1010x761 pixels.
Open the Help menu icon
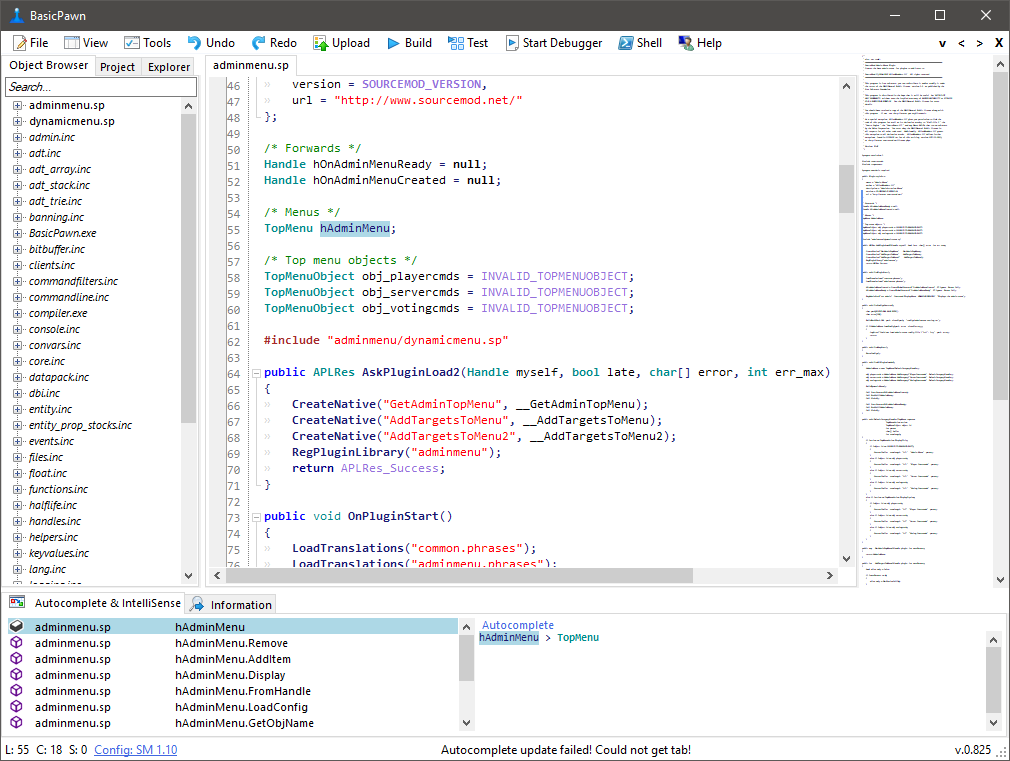click(685, 43)
